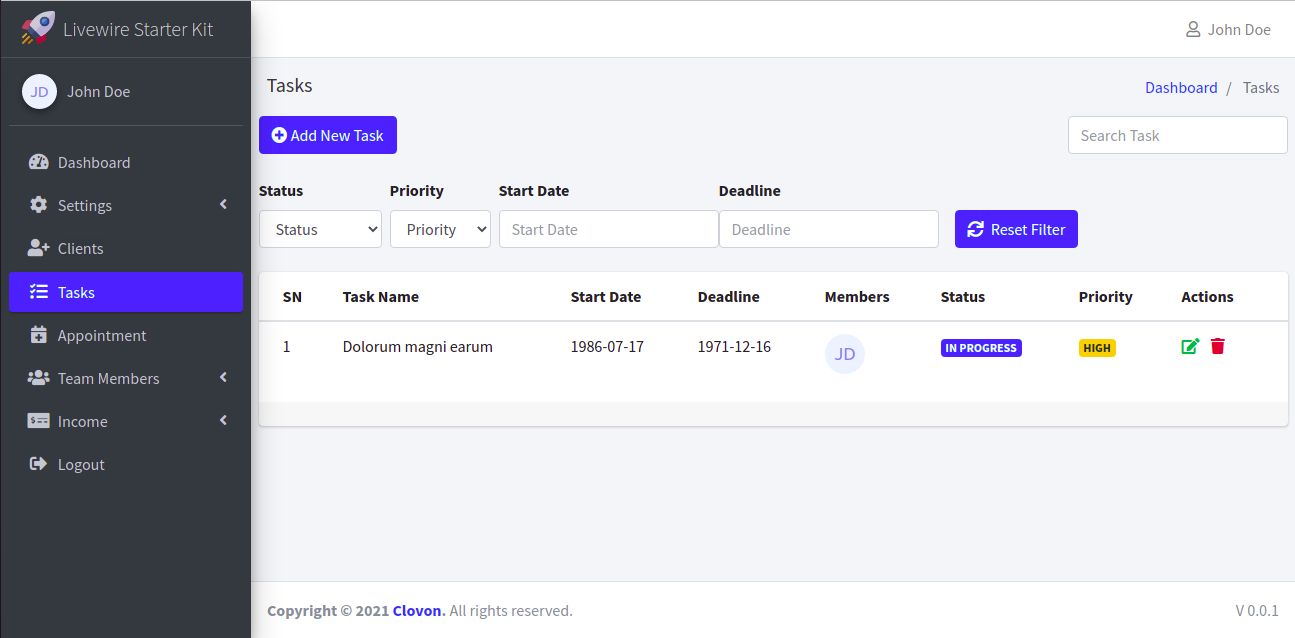Click the Start Date filter field

click(x=608, y=229)
